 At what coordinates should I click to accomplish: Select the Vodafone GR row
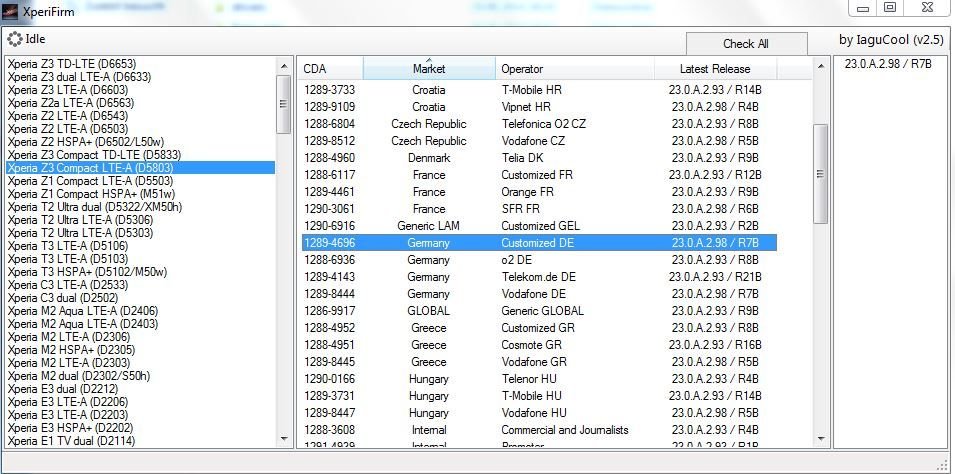click(x=540, y=362)
